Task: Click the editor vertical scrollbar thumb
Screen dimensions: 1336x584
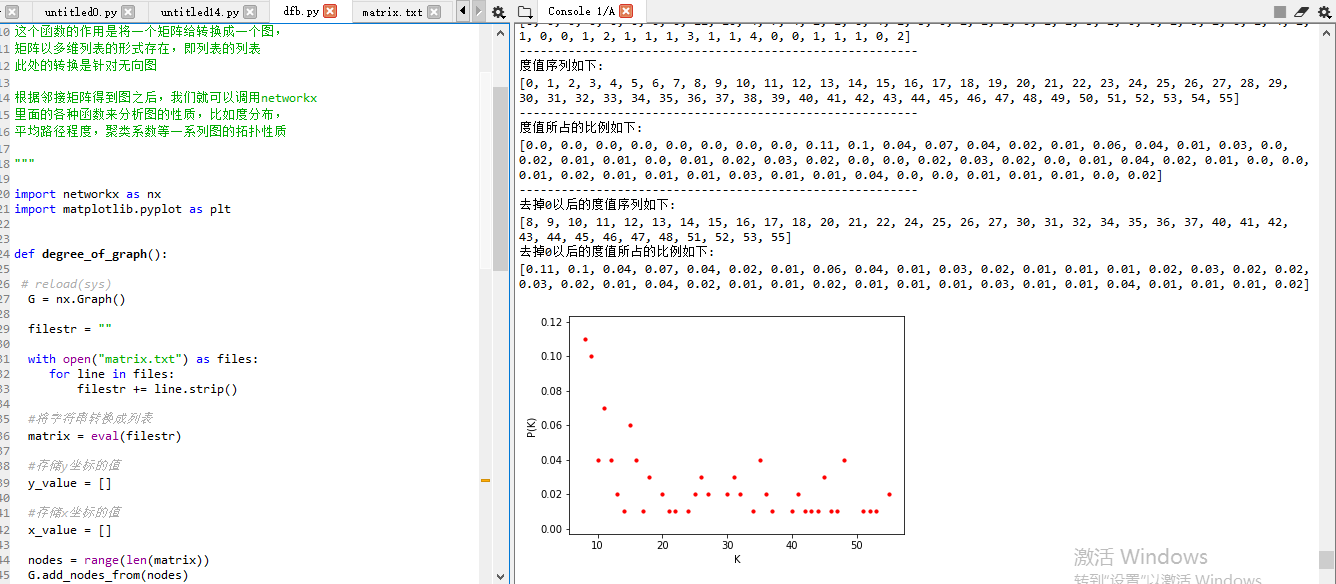Action: click(500, 177)
